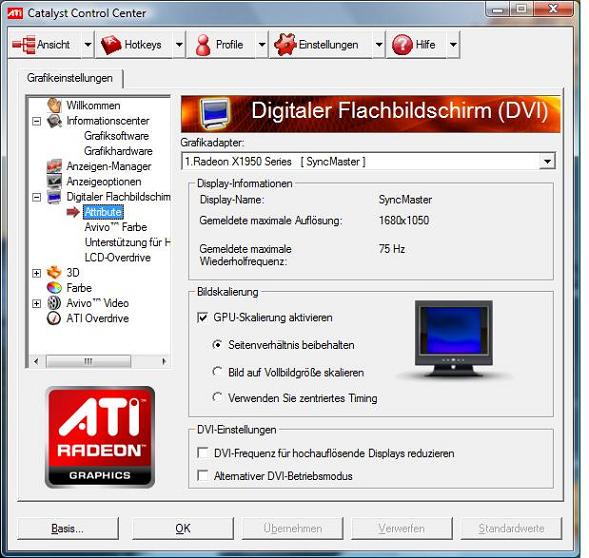Viewport: 589px width, 558px height.
Task: Open the Hilfe dropdown arrow
Action: click(453, 45)
